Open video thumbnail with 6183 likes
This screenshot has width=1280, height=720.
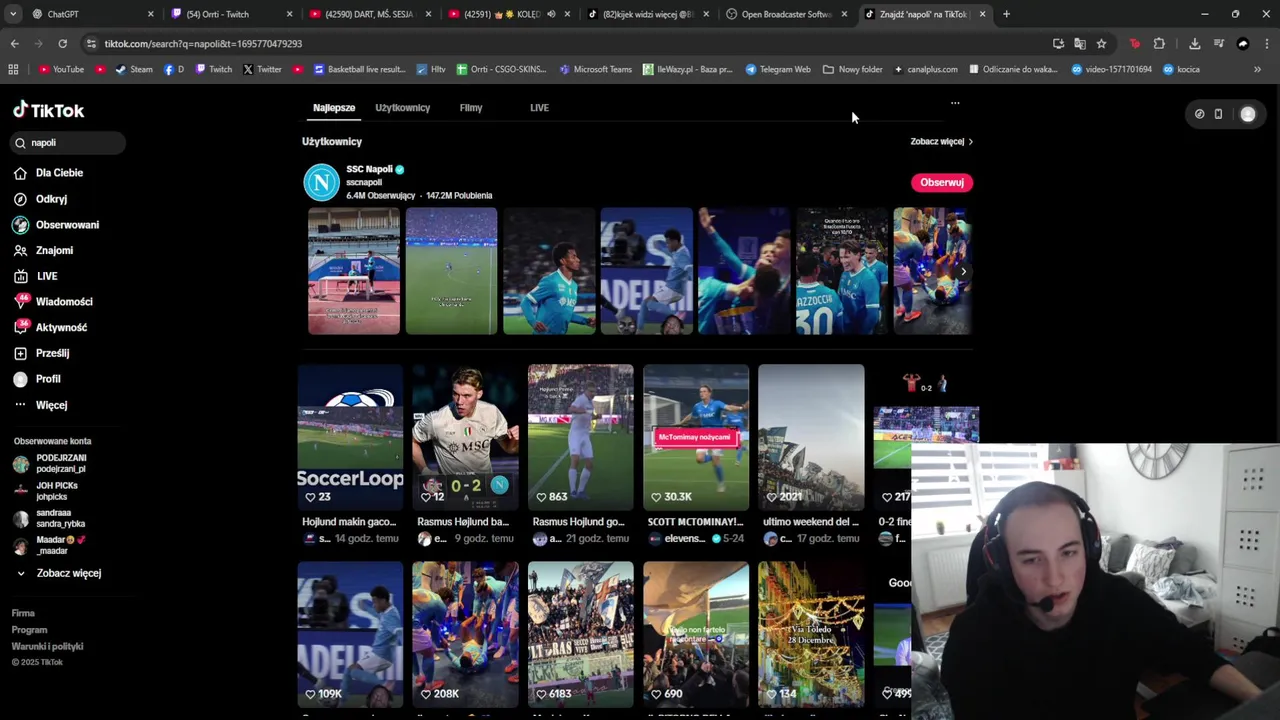[x=581, y=635]
